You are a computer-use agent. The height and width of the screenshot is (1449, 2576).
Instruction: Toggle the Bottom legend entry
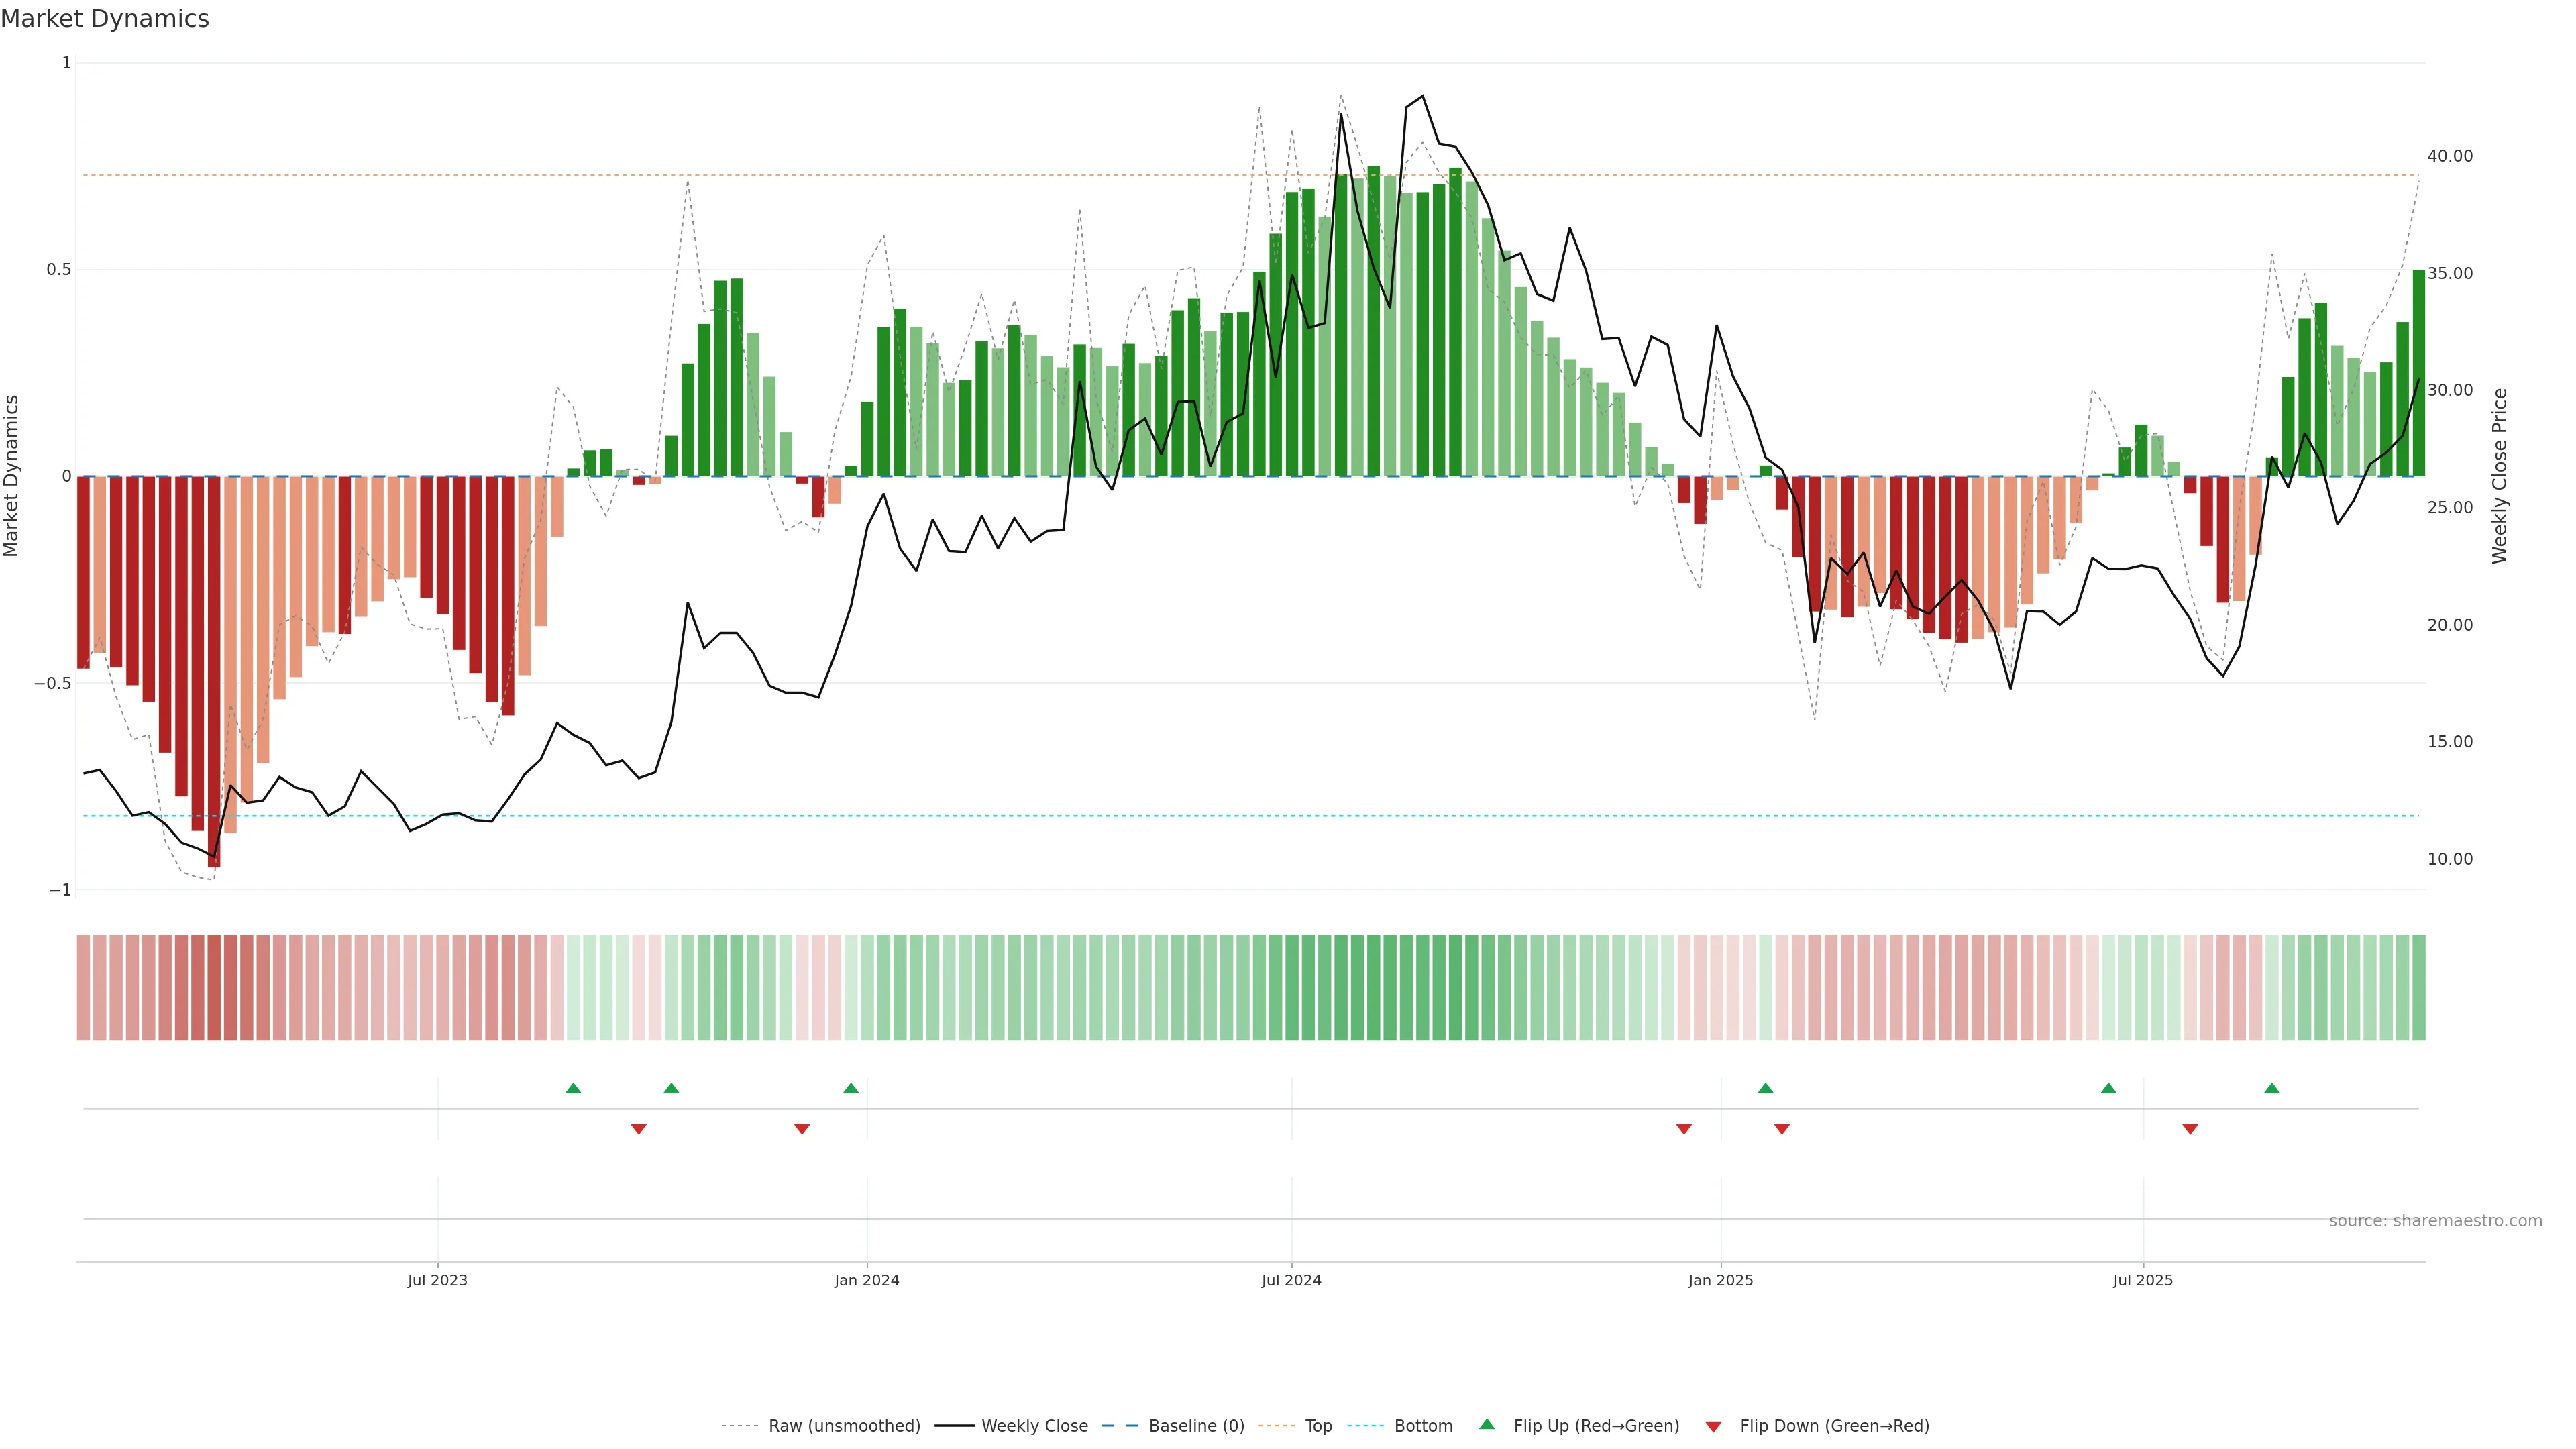click(x=1423, y=1426)
